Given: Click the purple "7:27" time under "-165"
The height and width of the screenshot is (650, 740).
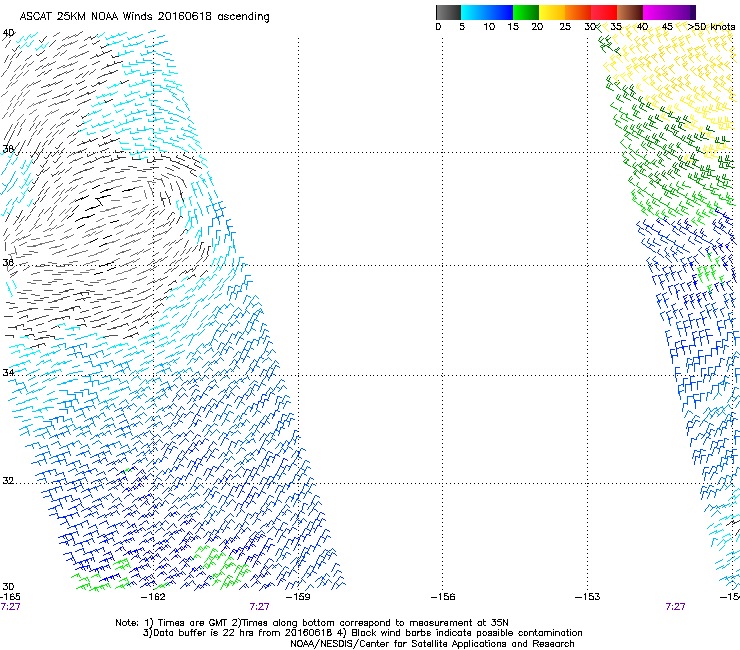Looking at the screenshot, I should (x=10, y=607).
